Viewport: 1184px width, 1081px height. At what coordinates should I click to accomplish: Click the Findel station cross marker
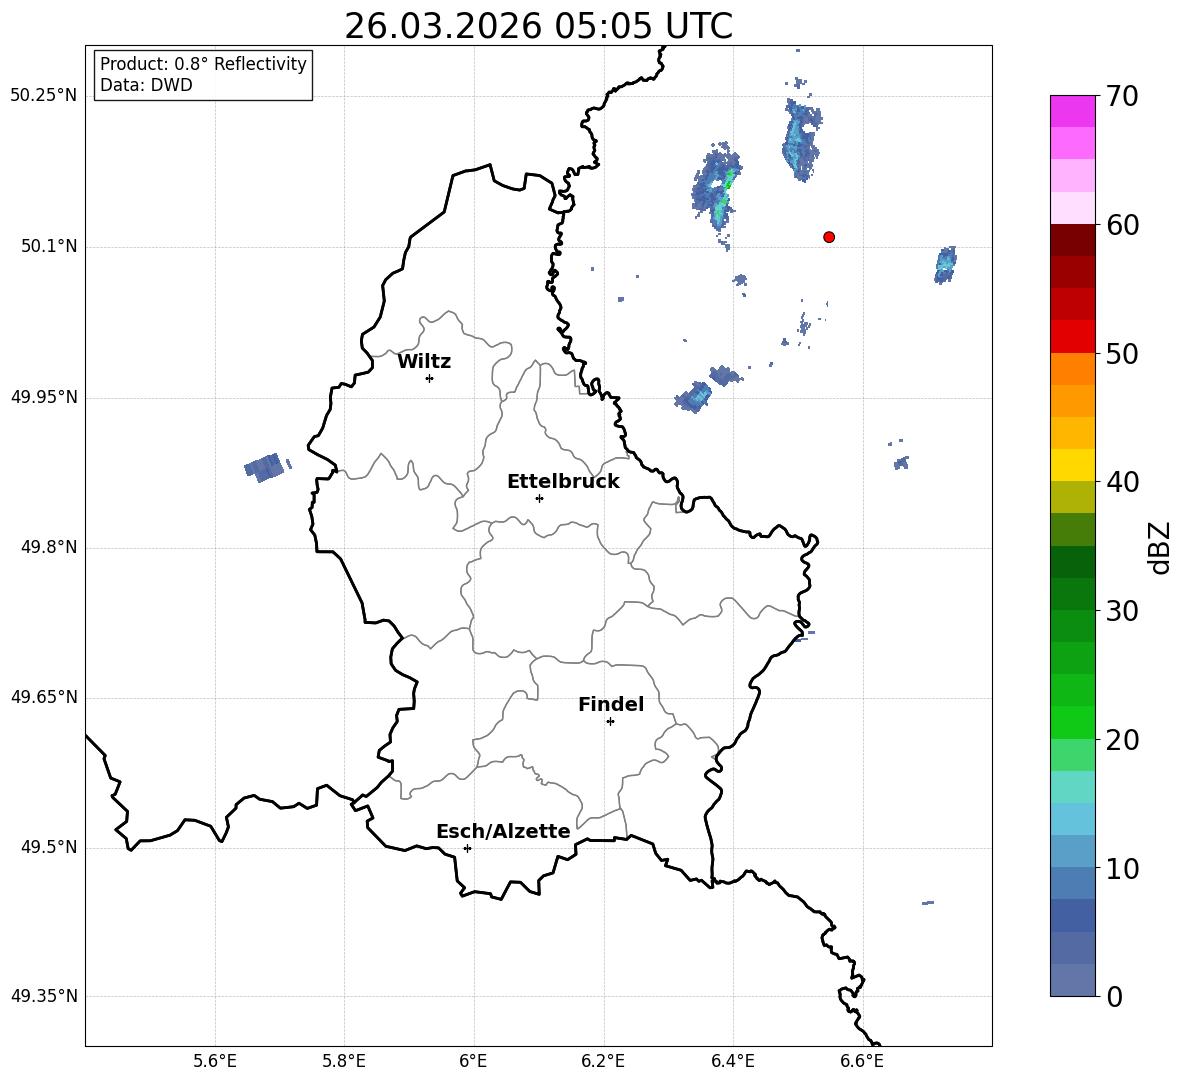click(610, 722)
